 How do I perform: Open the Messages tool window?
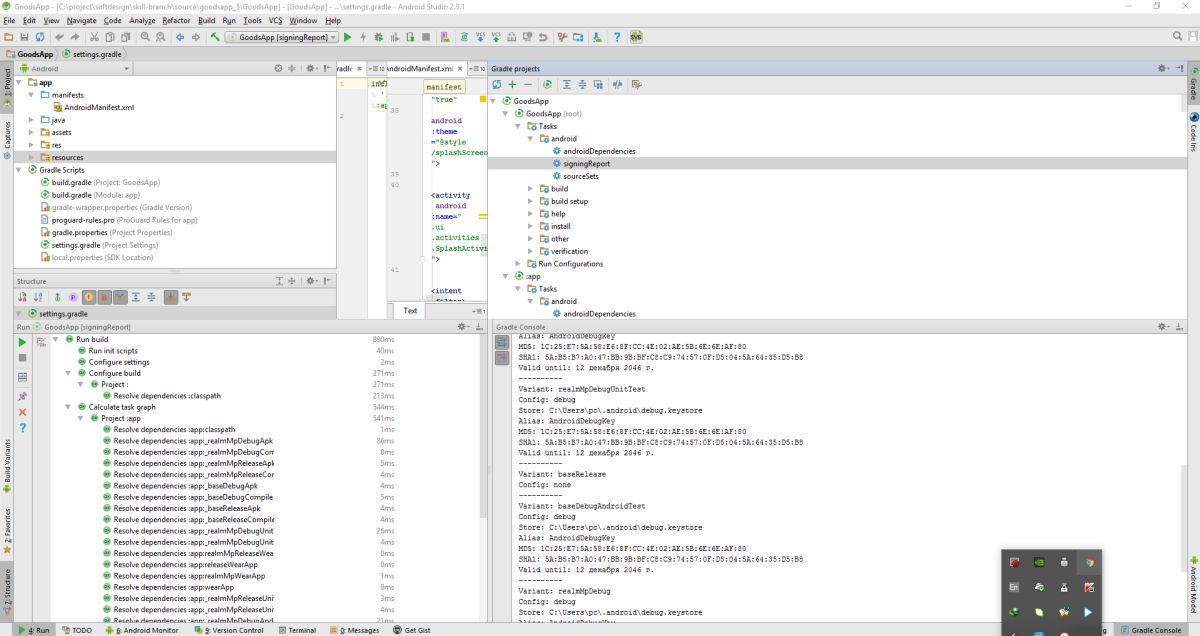[356, 630]
